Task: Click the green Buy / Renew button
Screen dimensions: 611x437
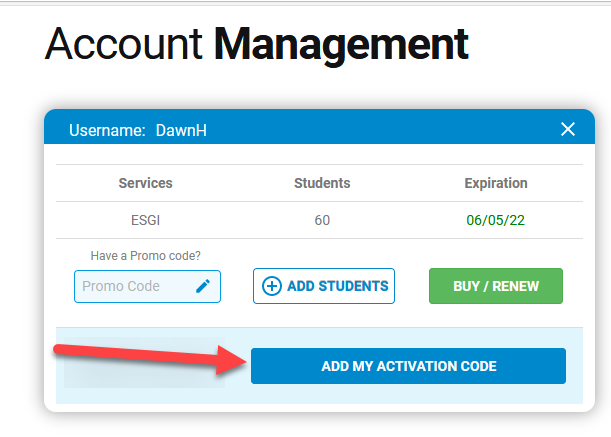Action: point(496,286)
